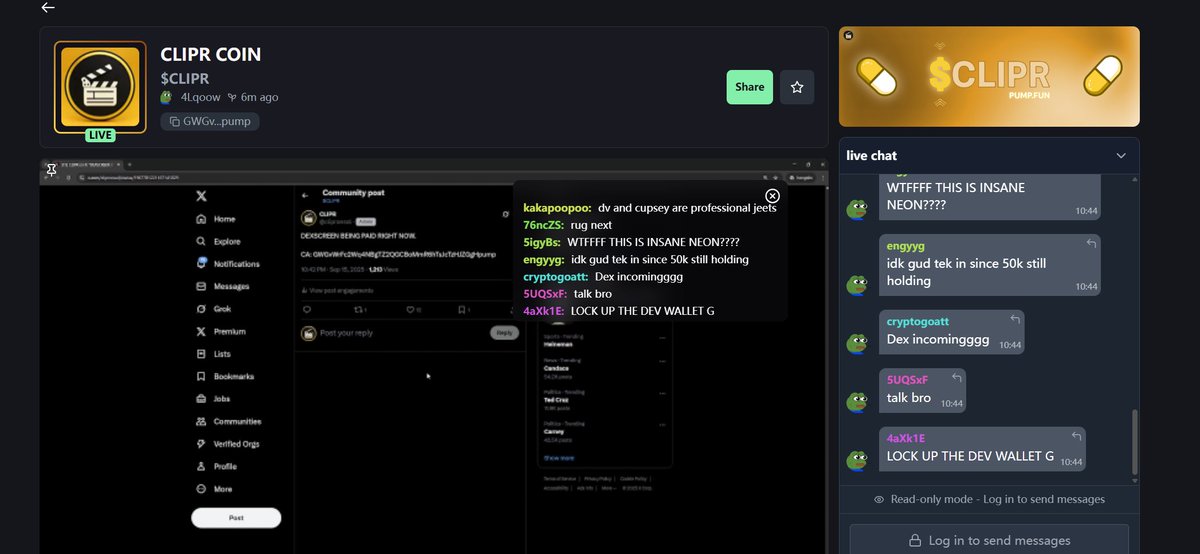Screen dimensions: 1200x554
Task: Click engyyg's frog avatar in chat
Action: 857,284
